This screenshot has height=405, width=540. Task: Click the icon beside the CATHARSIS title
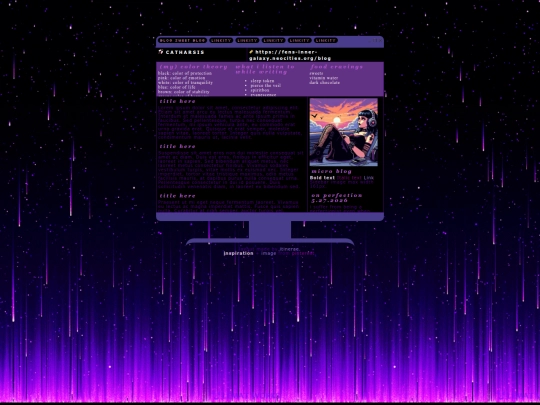[x=160, y=52]
